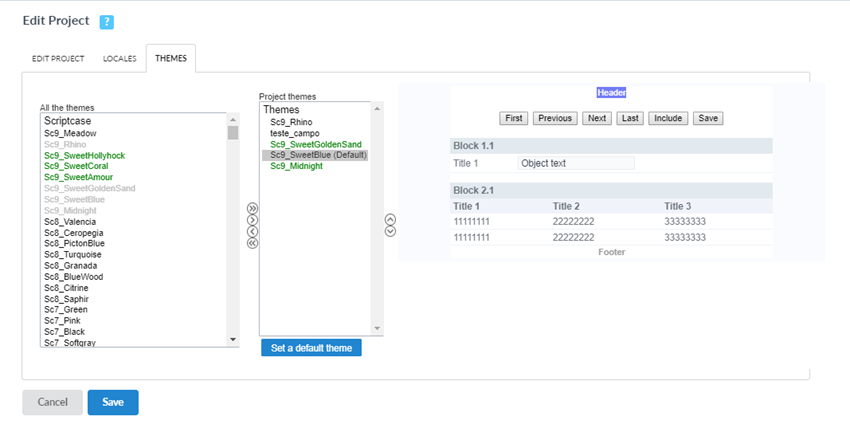Click the add-all themes double right arrow
The image size is (850, 440).
pyautogui.click(x=252, y=208)
